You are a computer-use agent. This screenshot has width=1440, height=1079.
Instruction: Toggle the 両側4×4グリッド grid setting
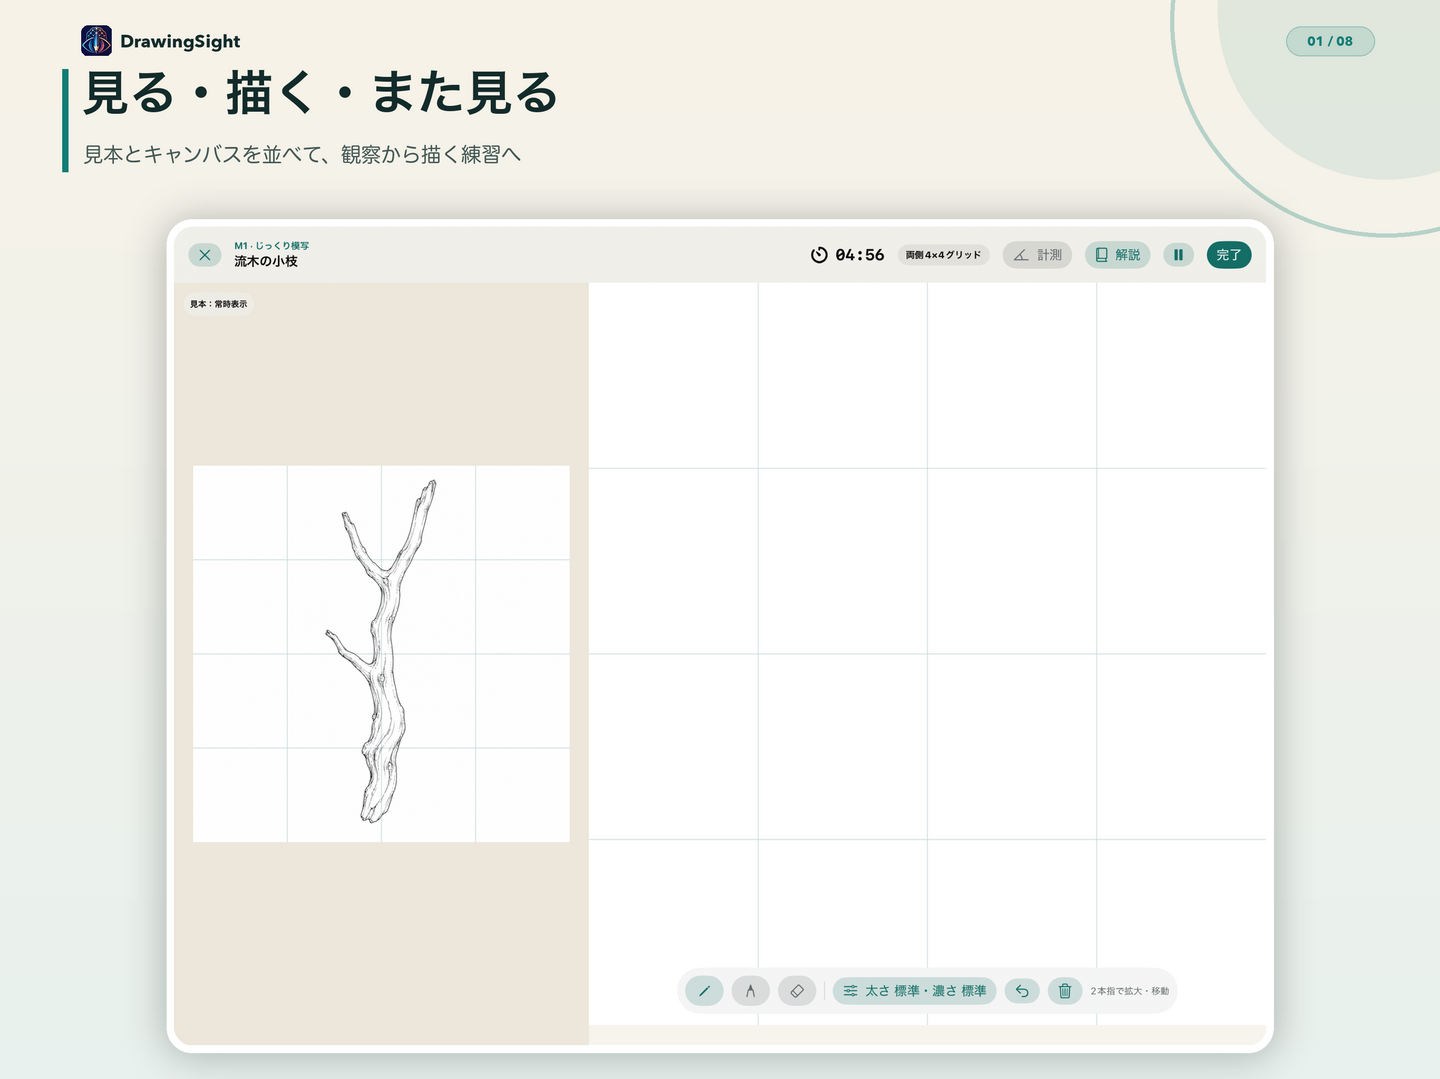(943, 255)
